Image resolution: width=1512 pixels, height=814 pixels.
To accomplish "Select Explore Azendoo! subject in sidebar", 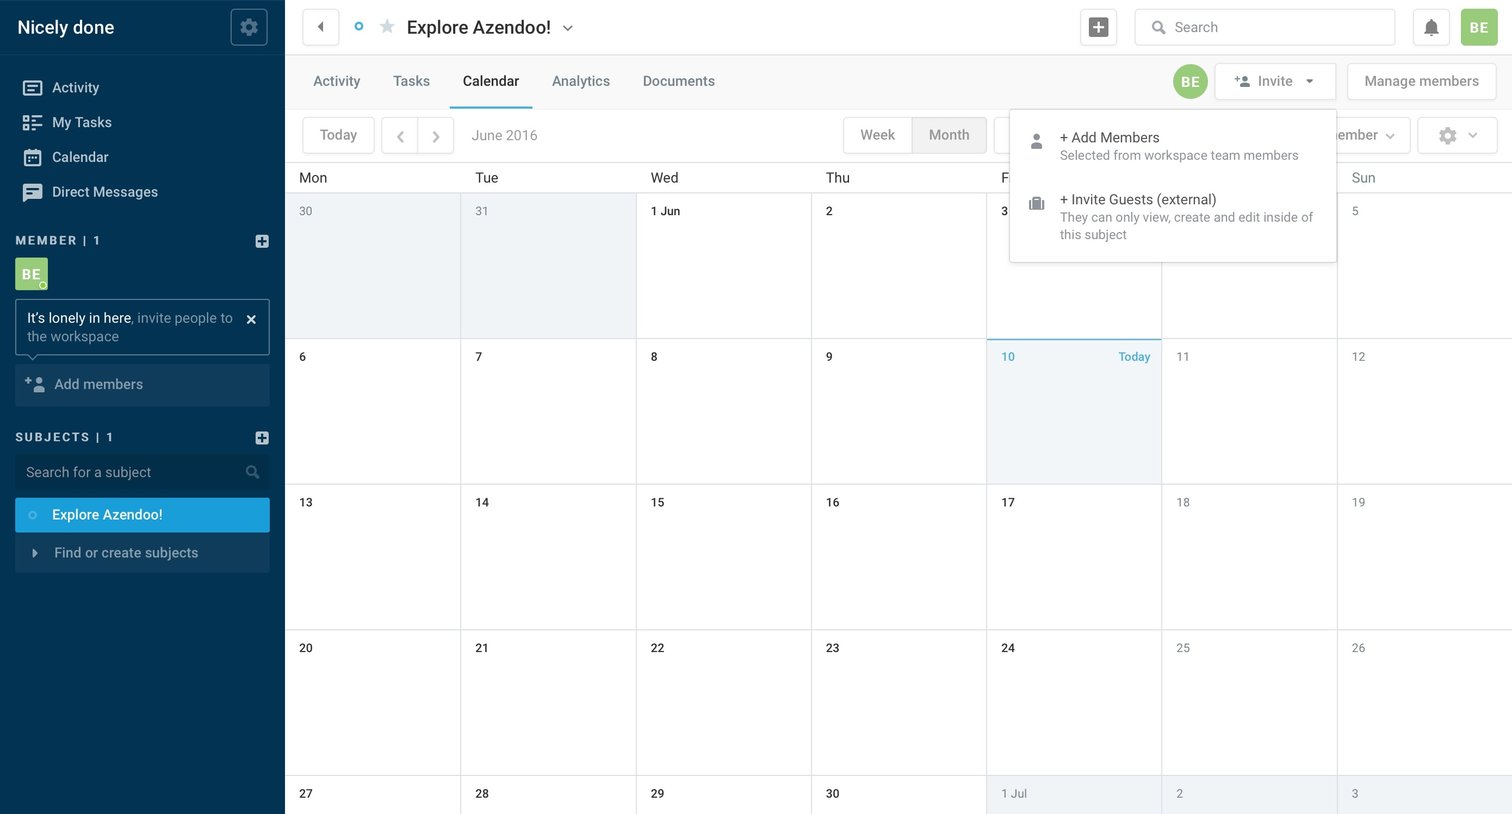I will tap(142, 515).
